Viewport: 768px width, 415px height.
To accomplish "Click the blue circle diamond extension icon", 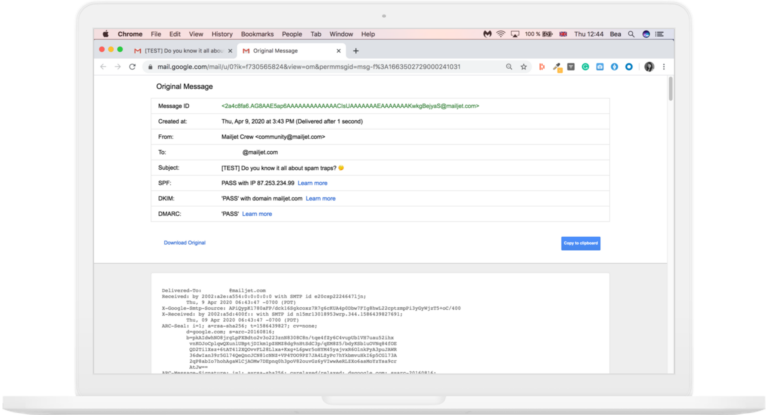I will point(614,67).
